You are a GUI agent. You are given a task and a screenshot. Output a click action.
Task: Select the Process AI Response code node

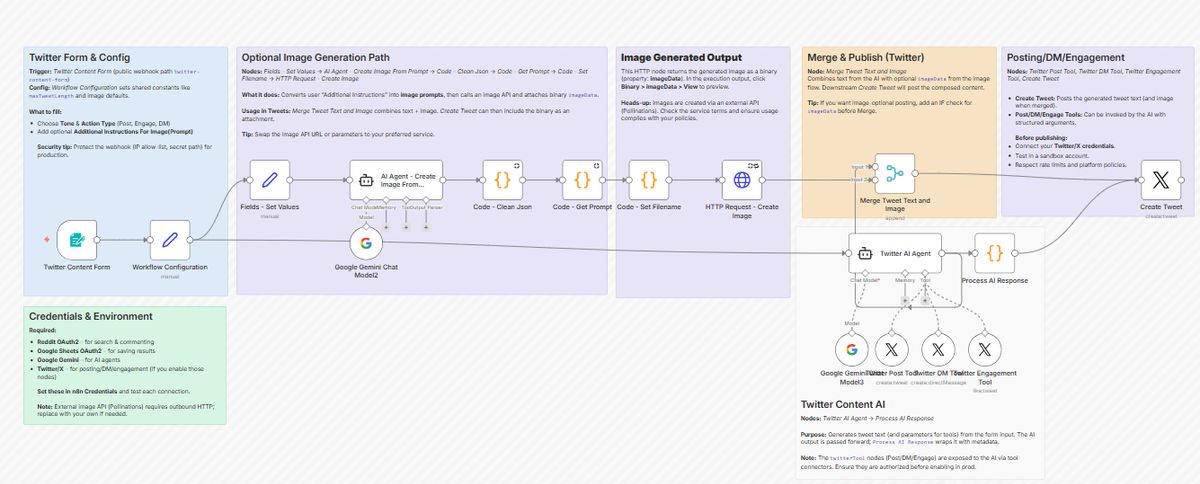click(994, 253)
